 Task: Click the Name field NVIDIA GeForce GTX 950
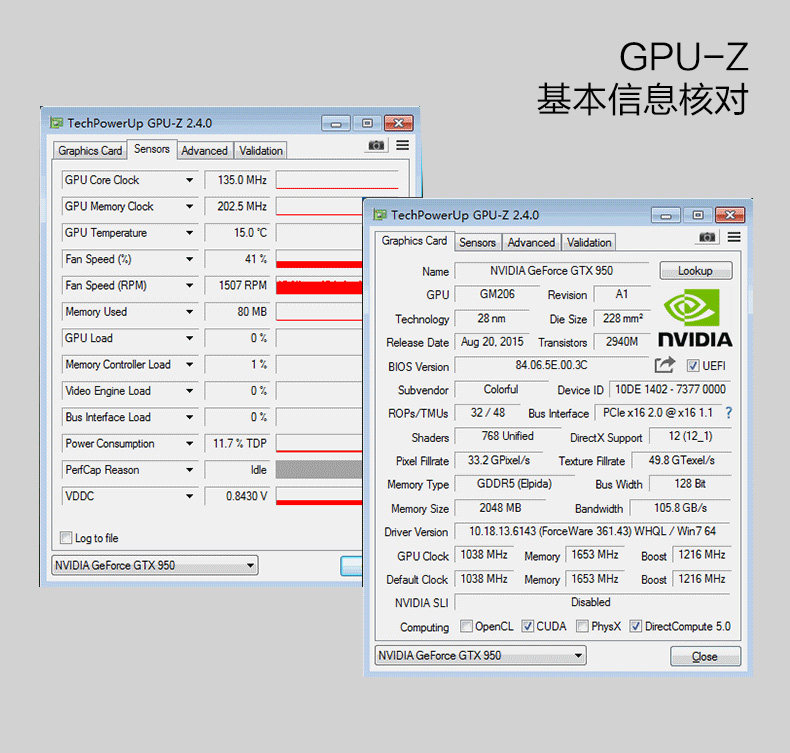551,271
